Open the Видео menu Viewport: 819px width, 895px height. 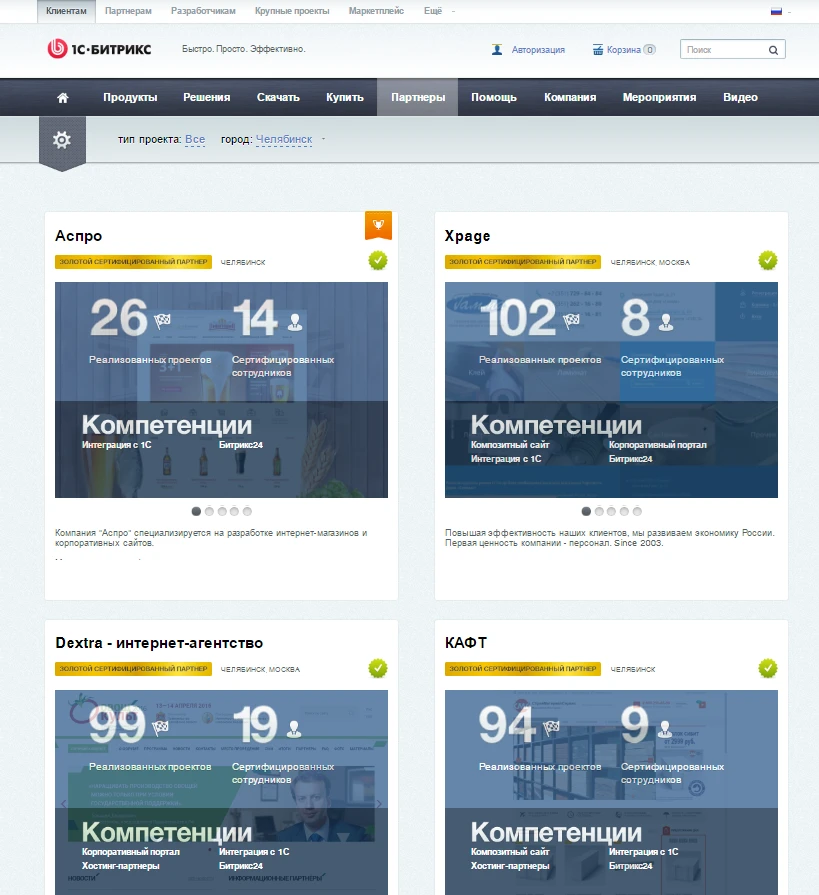[740, 98]
